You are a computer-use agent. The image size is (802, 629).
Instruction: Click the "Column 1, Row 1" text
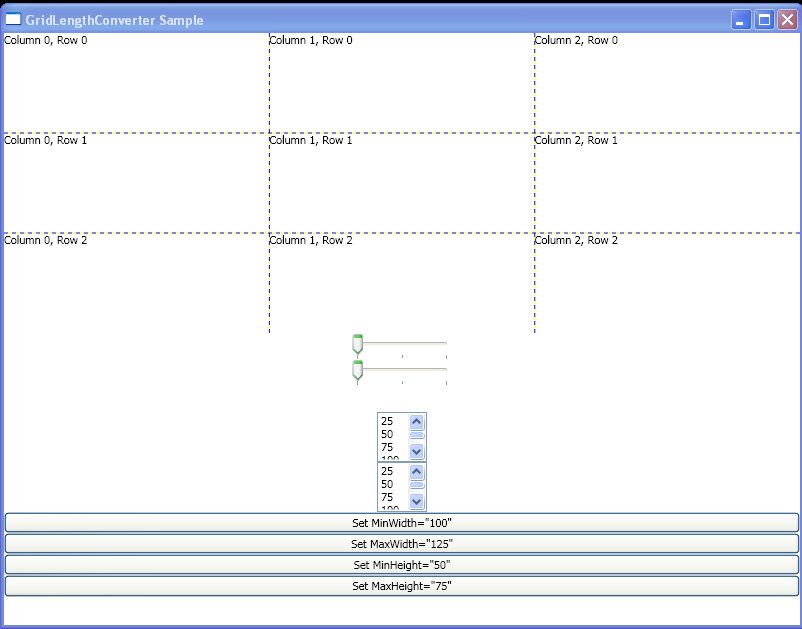[x=311, y=140]
